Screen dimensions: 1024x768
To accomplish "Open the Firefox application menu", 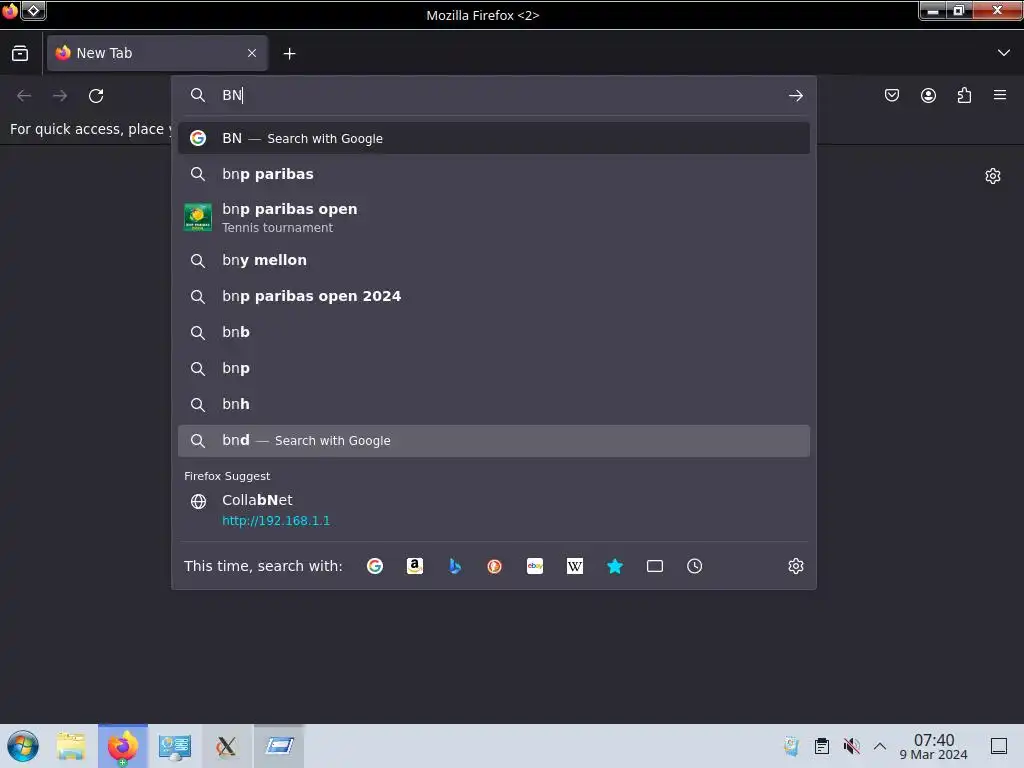I will (1000, 95).
